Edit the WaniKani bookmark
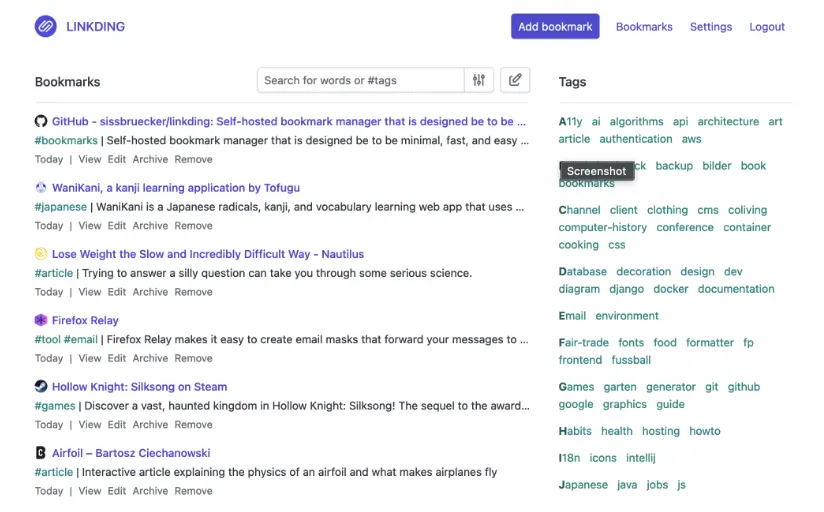This screenshot has width=824, height=512. click(117, 225)
